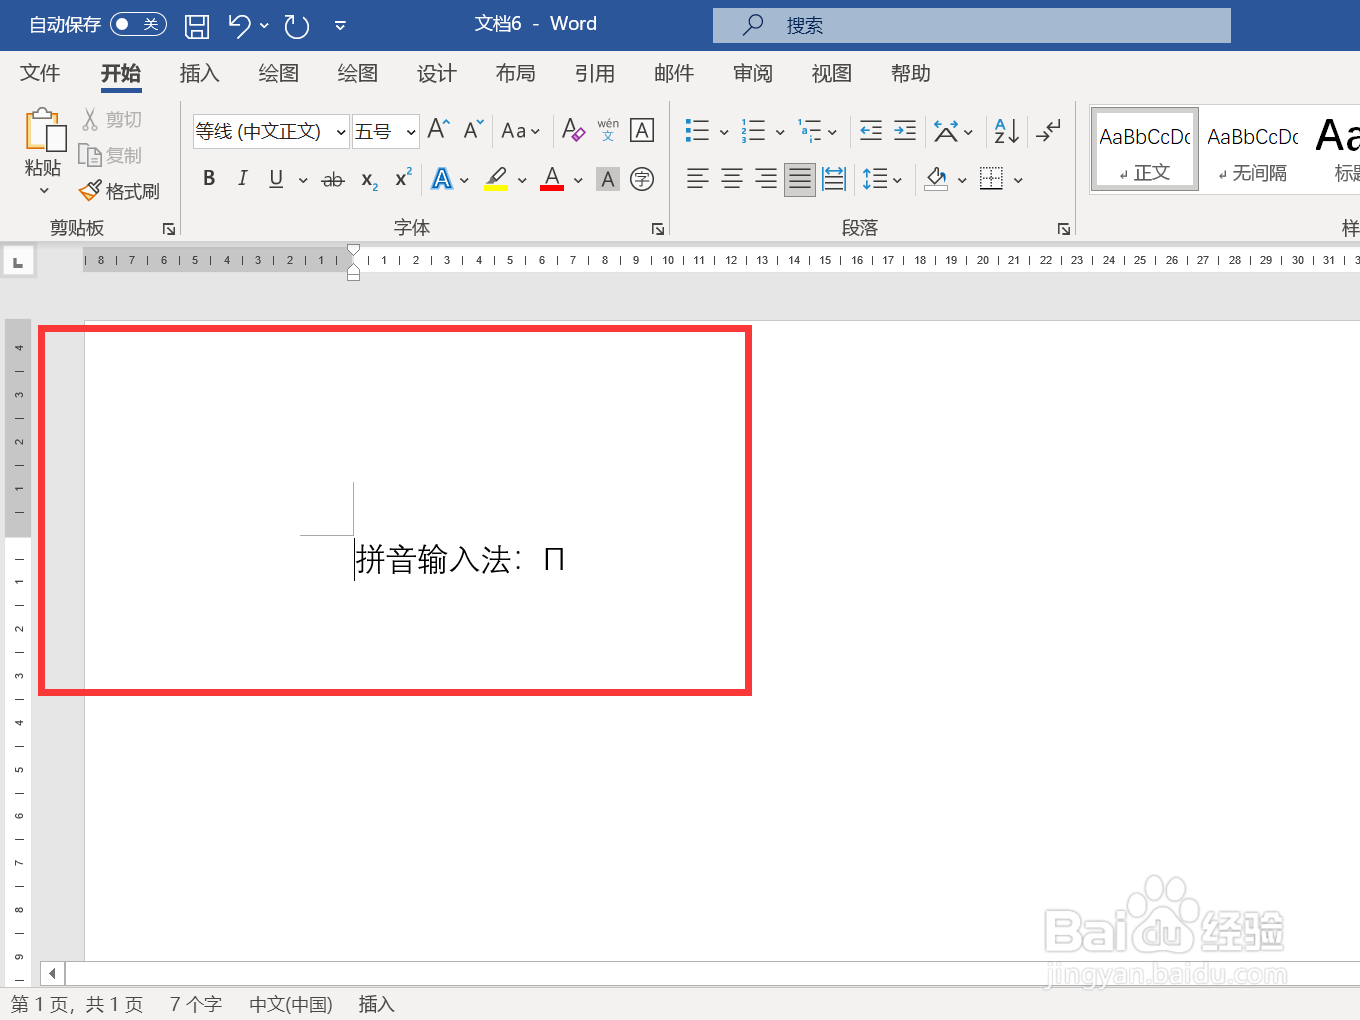Viewport: 1360px width, 1020px height.
Task: Apply a character border
Action: click(641, 130)
